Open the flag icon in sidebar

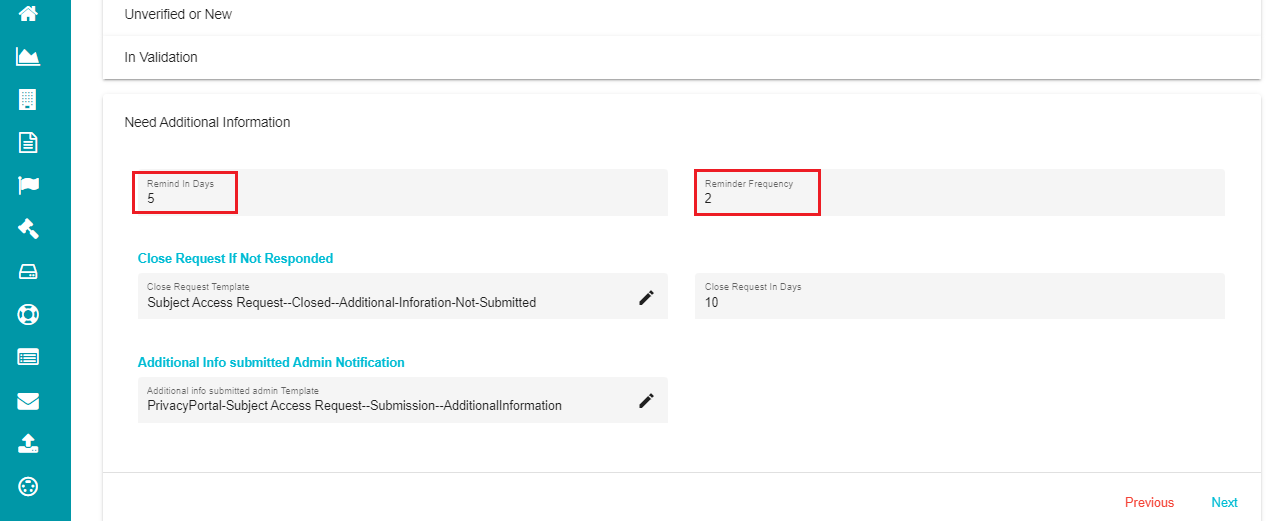[x=28, y=185]
